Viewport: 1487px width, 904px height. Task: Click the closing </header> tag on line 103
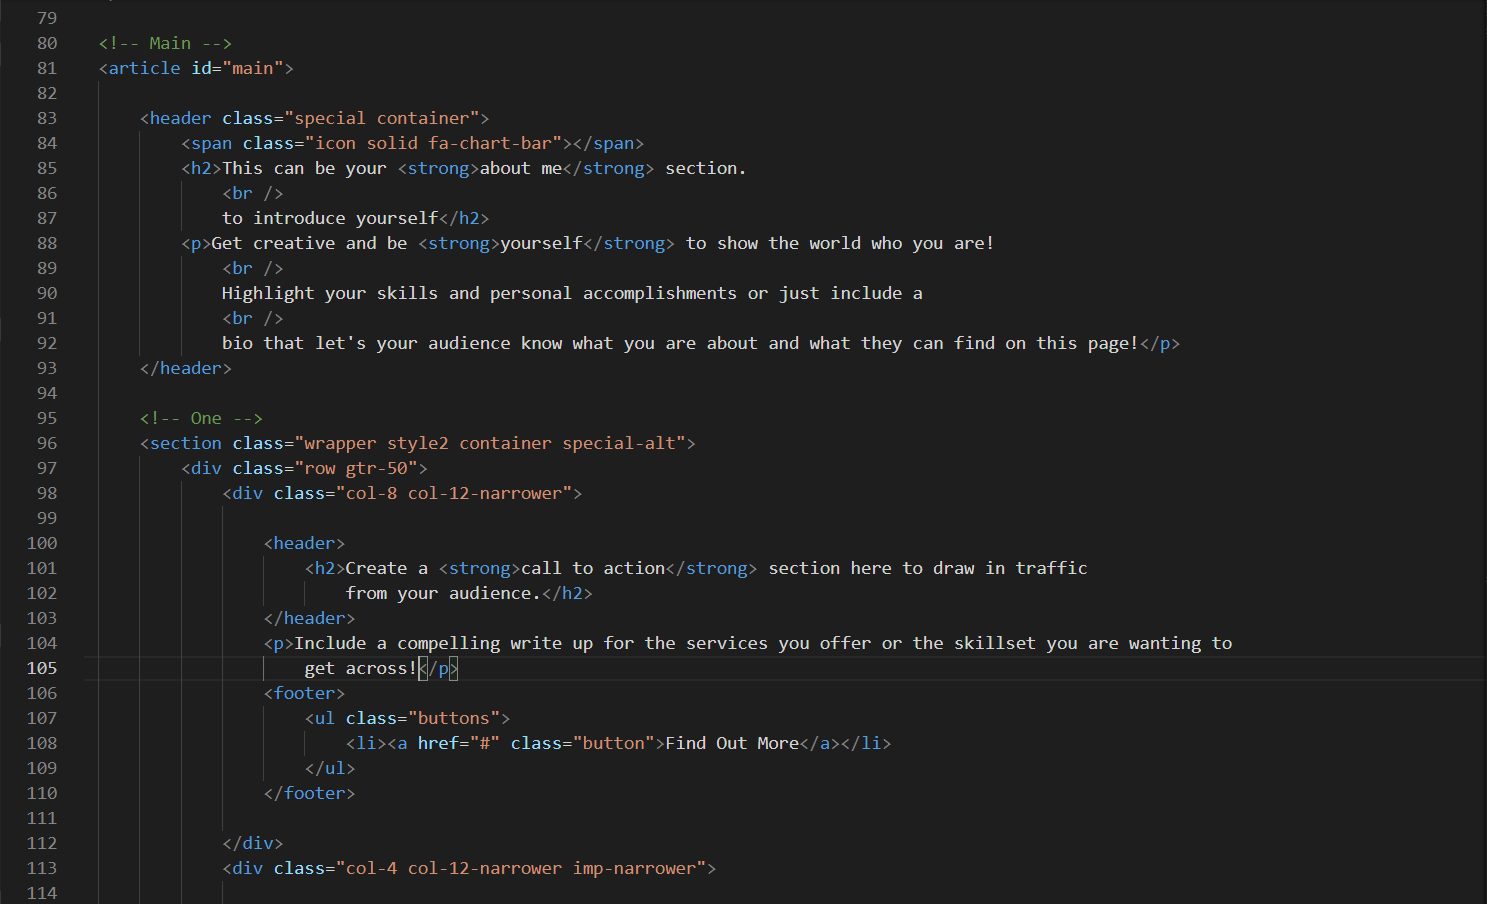(x=310, y=618)
